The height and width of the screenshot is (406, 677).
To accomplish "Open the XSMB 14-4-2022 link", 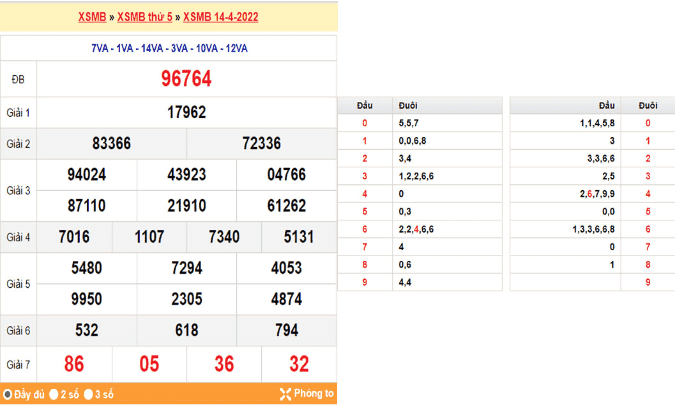I will pyautogui.click(x=221, y=18).
